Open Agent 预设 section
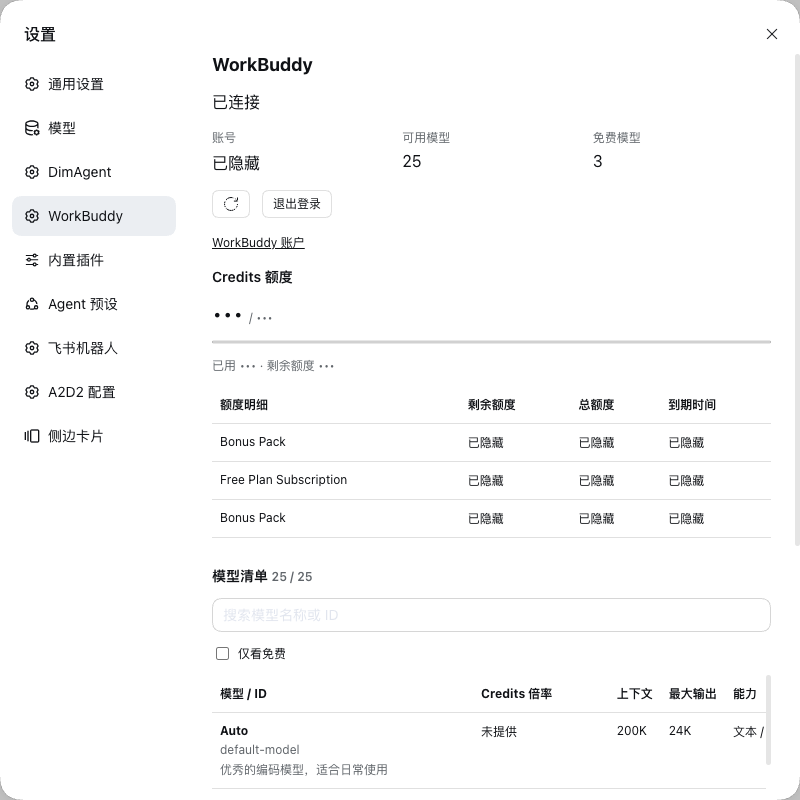The image size is (800, 800). (94, 304)
